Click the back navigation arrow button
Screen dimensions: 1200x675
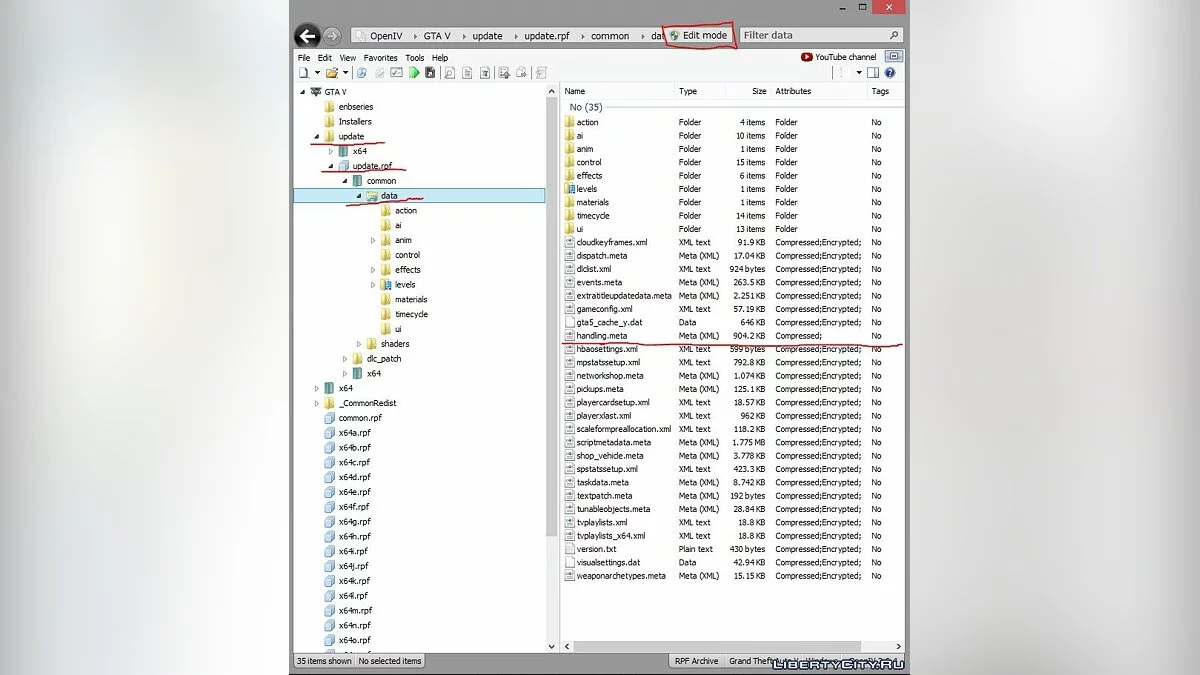307,36
